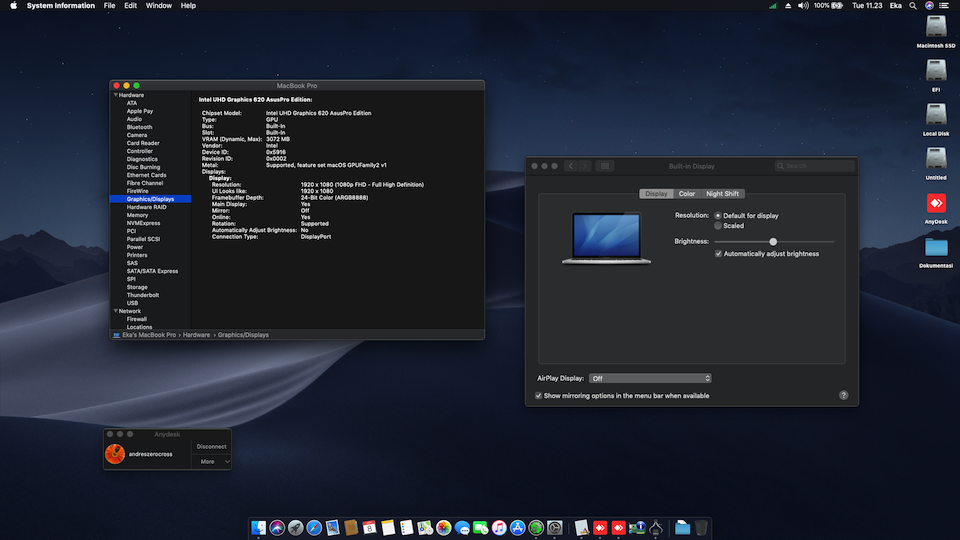960x540 pixels.
Task: Switch to the Night Shift tab
Action: coord(723,194)
